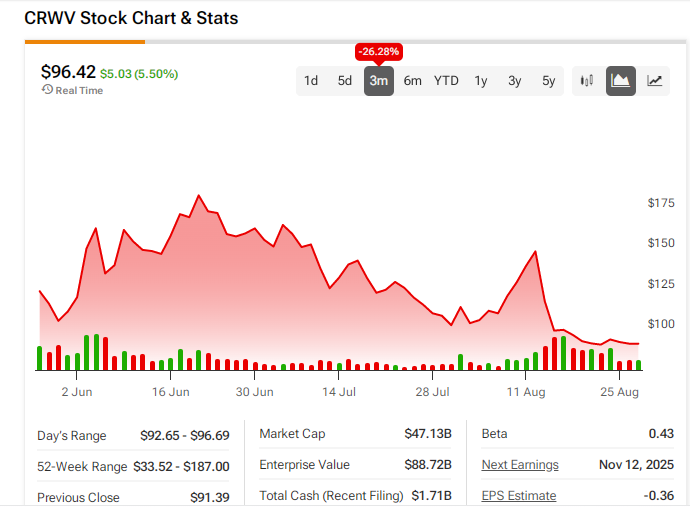Image resolution: width=690 pixels, height=507 pixels.
Task: Click the 11 Aug date label on the axis
Action: [x=527, y=392]
